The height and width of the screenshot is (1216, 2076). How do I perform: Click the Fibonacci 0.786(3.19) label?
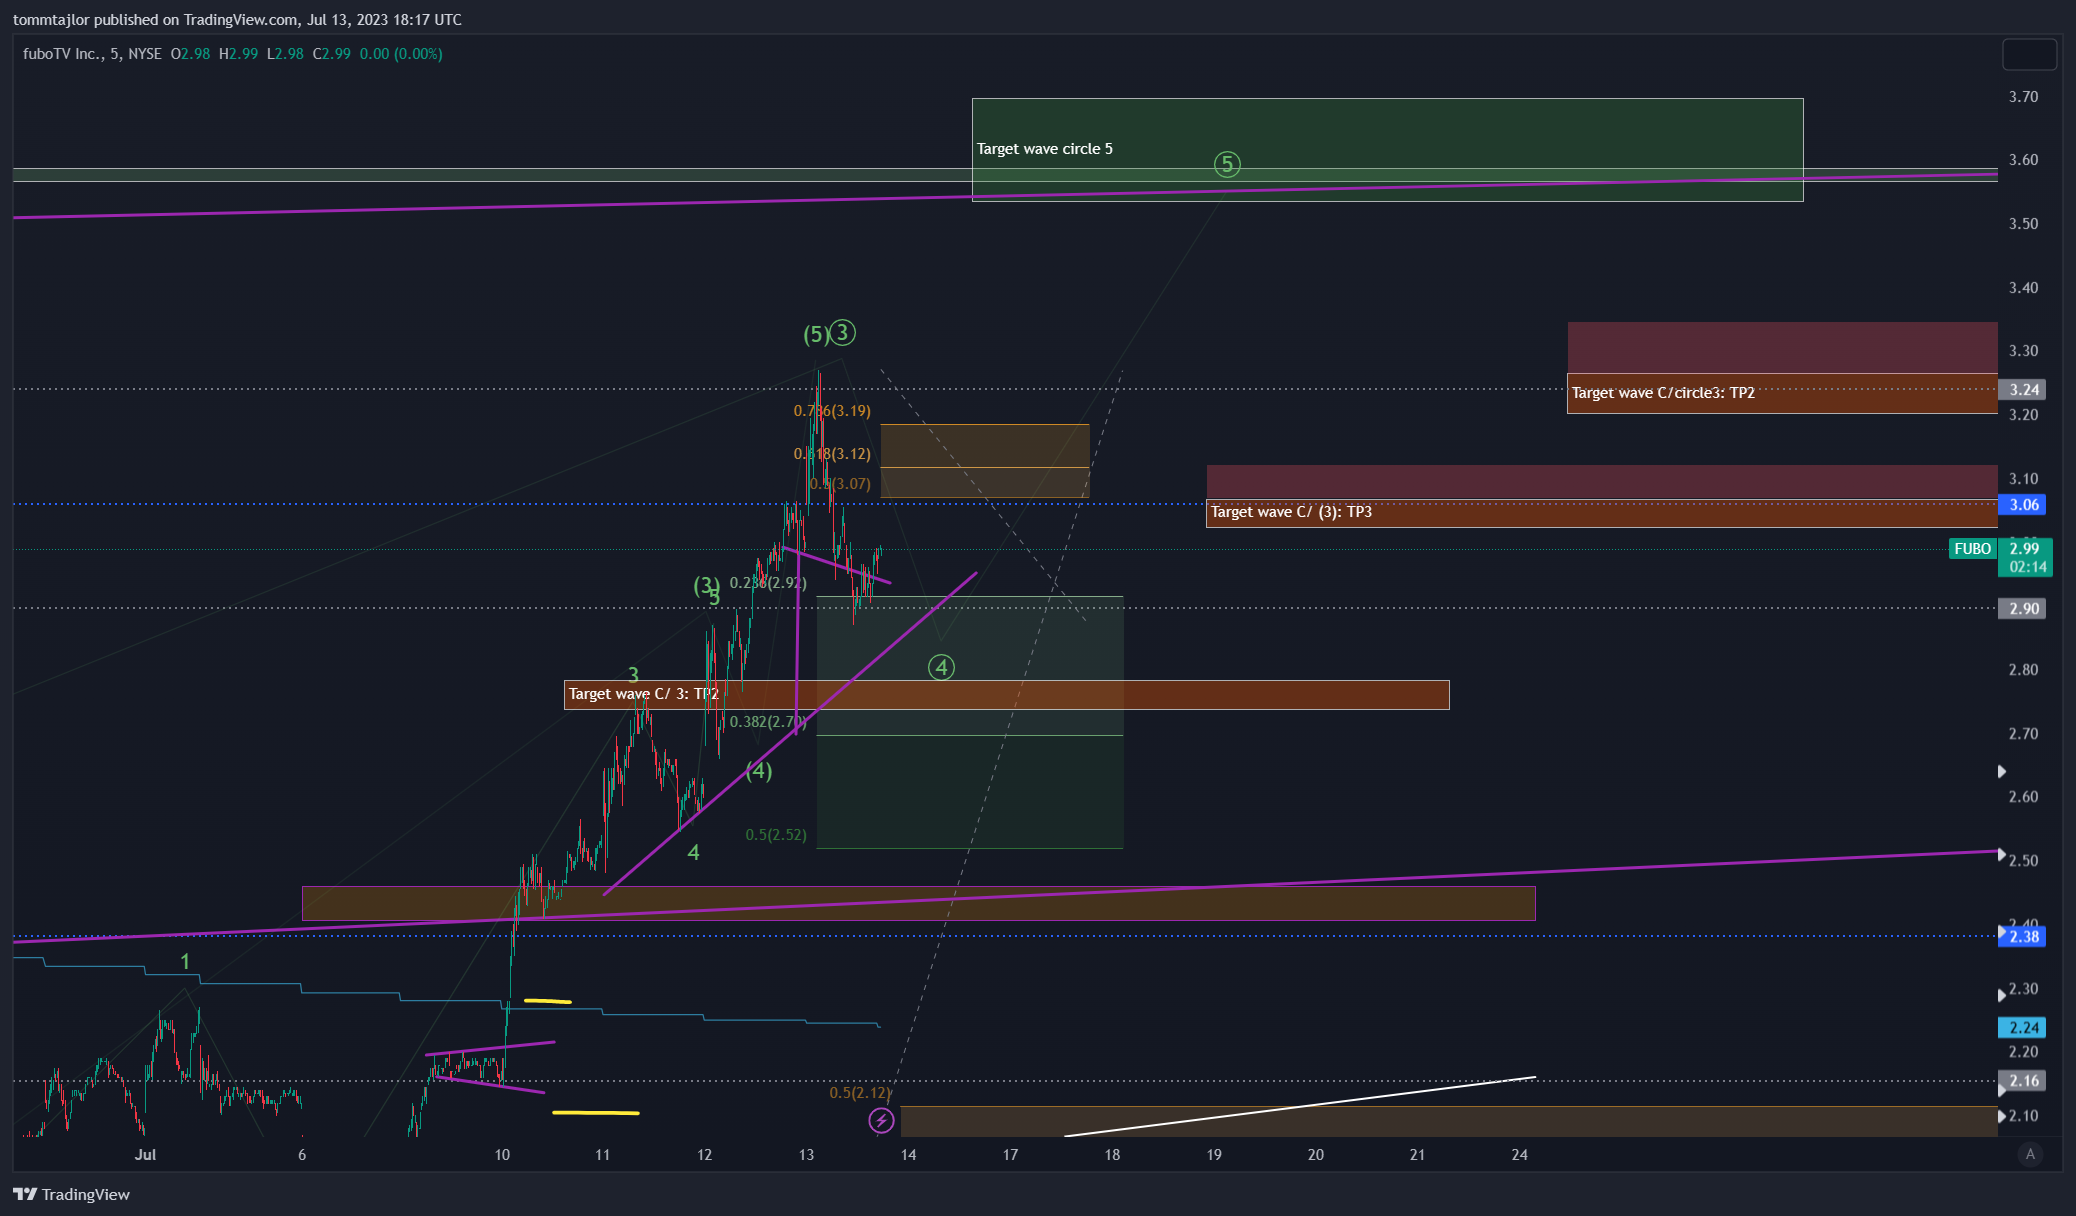(x=832, y=411)
